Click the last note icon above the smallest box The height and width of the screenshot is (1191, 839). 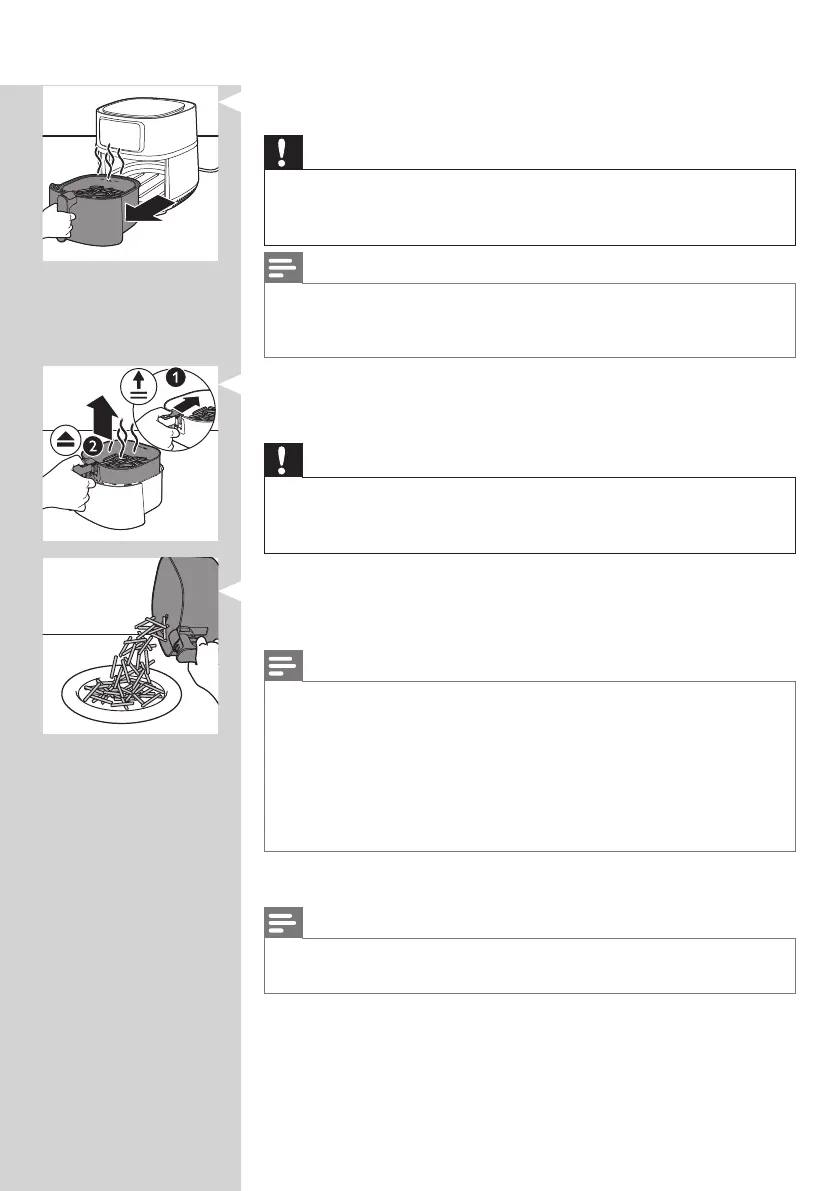click(283, 923)
